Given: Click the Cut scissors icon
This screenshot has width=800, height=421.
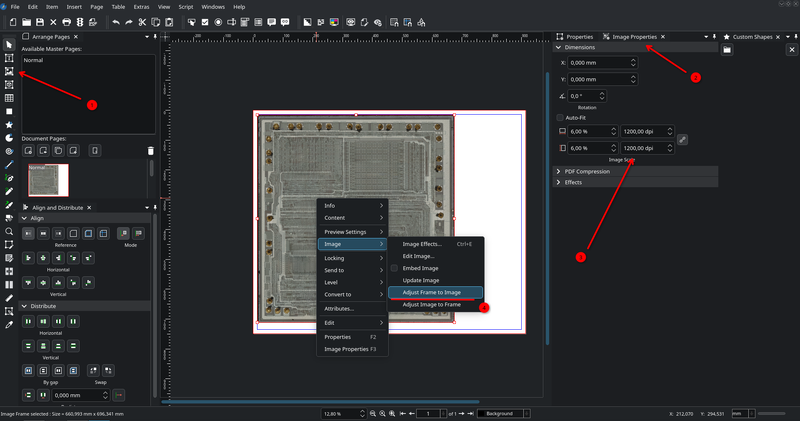Looking at the screenshot, I should [142, 22].
